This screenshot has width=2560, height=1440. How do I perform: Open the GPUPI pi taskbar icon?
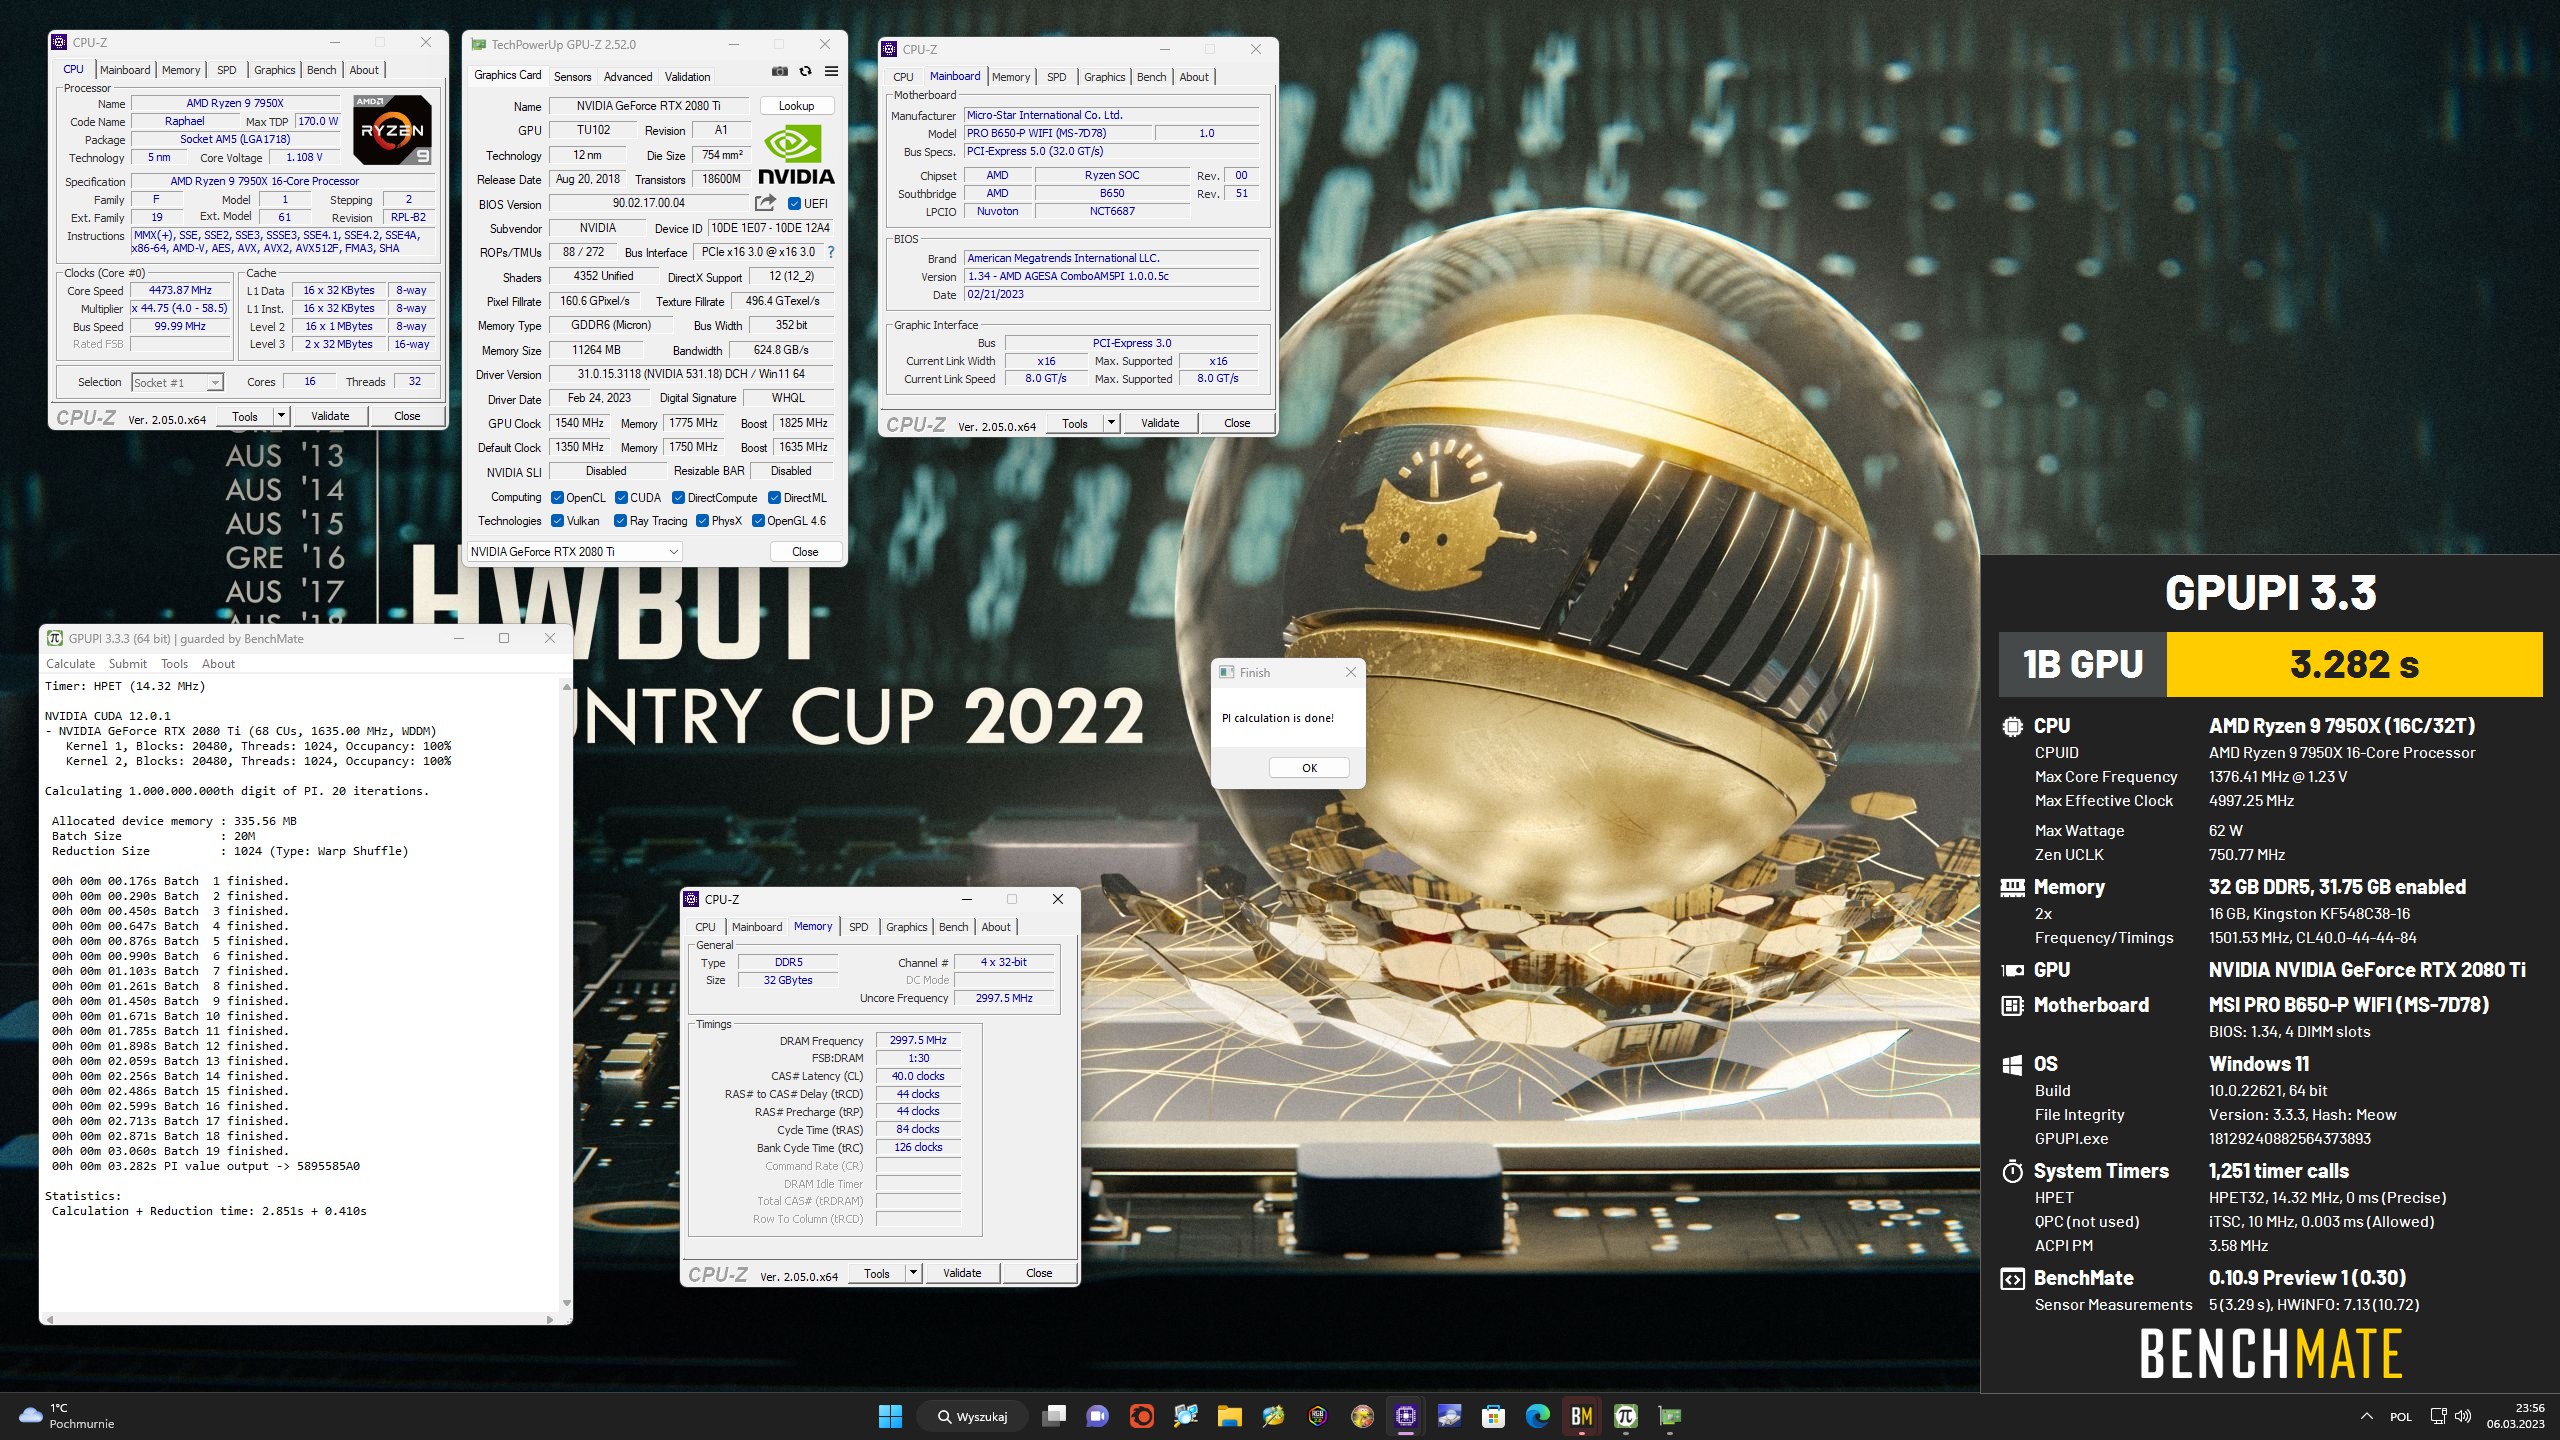coord(1626,1416)
